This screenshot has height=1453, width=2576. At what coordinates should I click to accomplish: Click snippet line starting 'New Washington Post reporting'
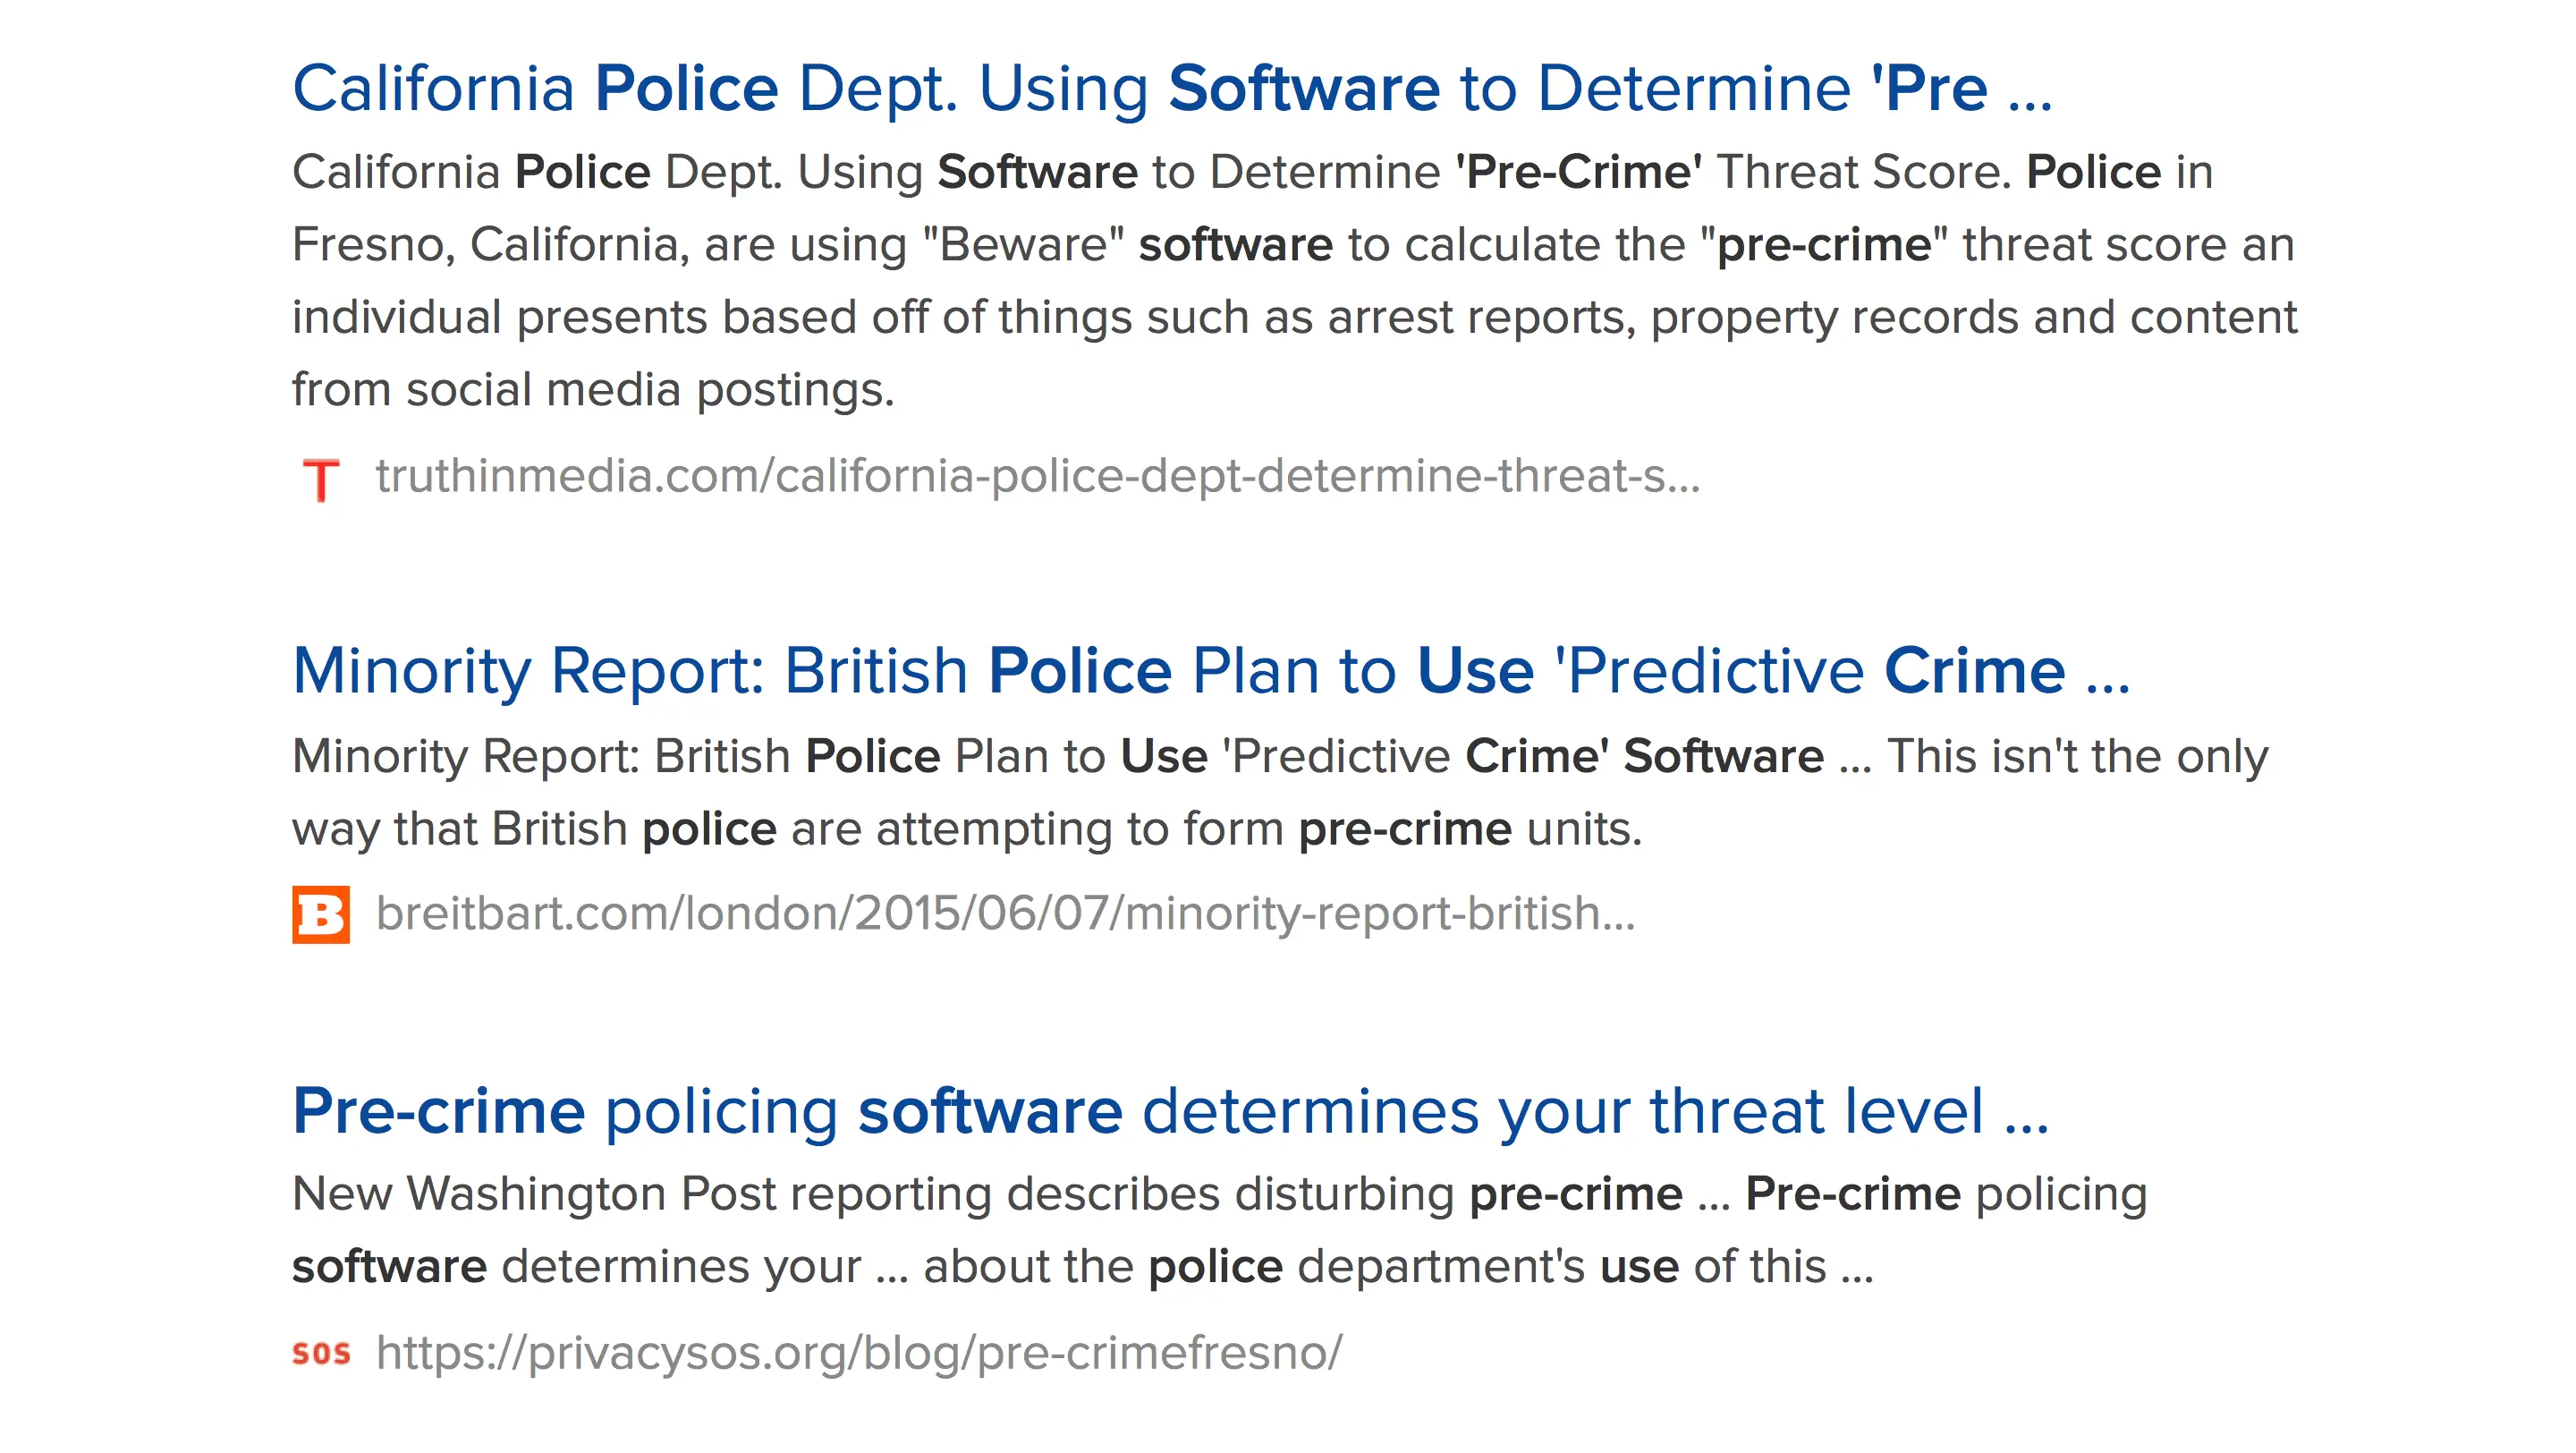point(1219,1194)
